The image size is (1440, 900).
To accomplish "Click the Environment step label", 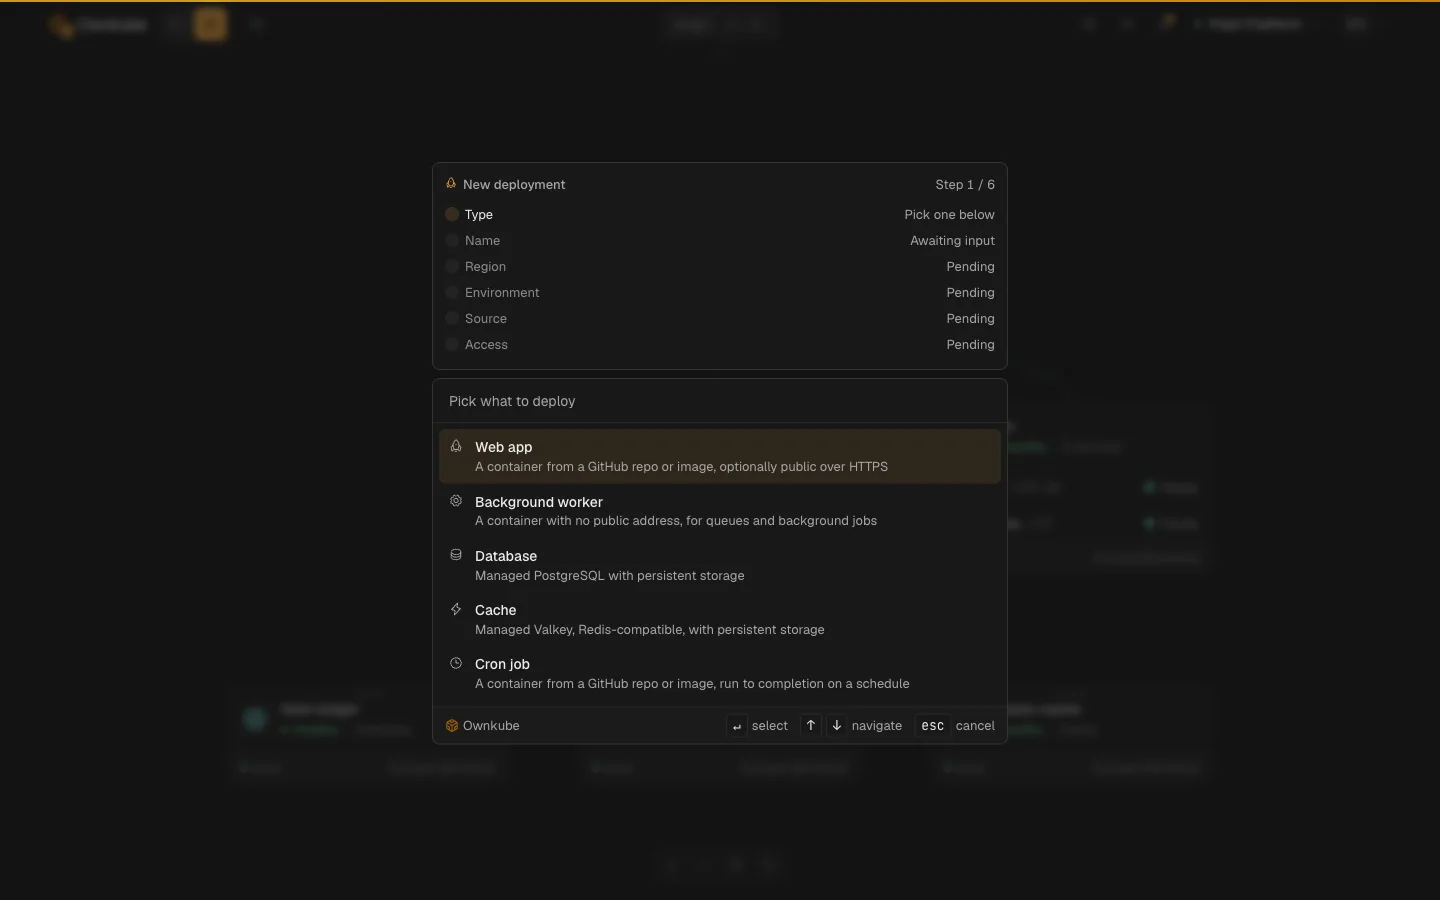I will [x=502, y=292].
